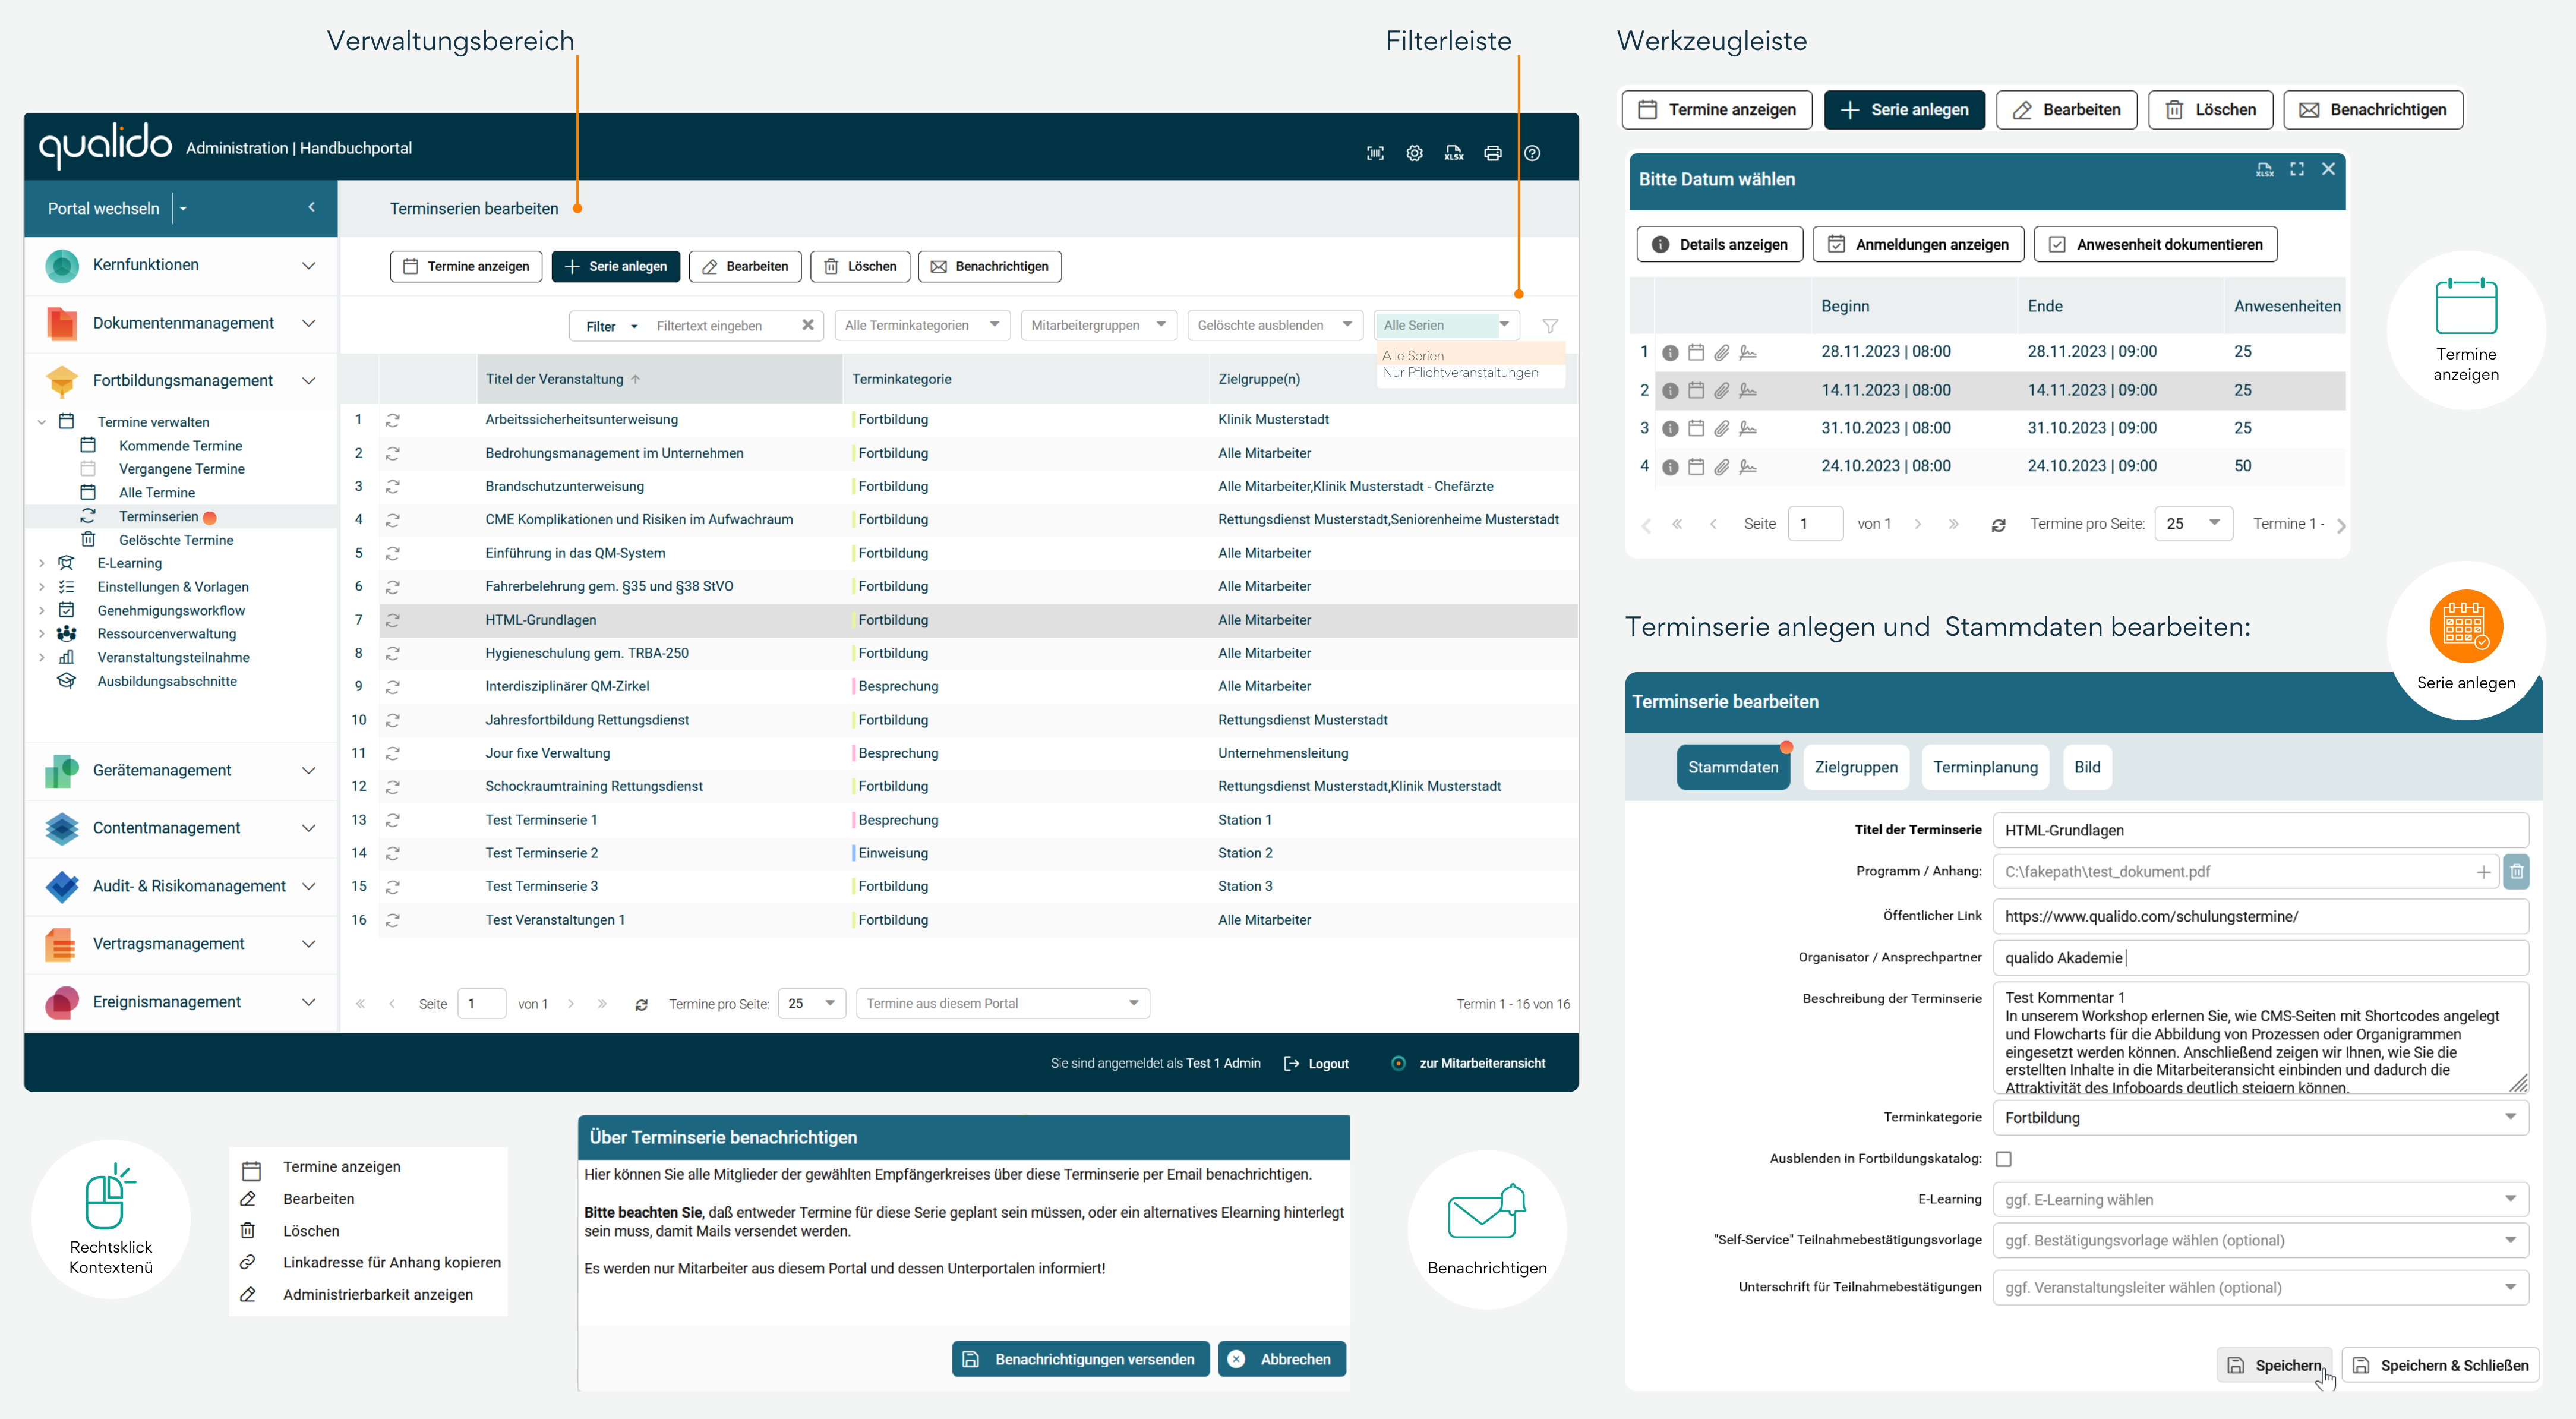Click Titel der Terminserie input field

[x=2260, y=830]
